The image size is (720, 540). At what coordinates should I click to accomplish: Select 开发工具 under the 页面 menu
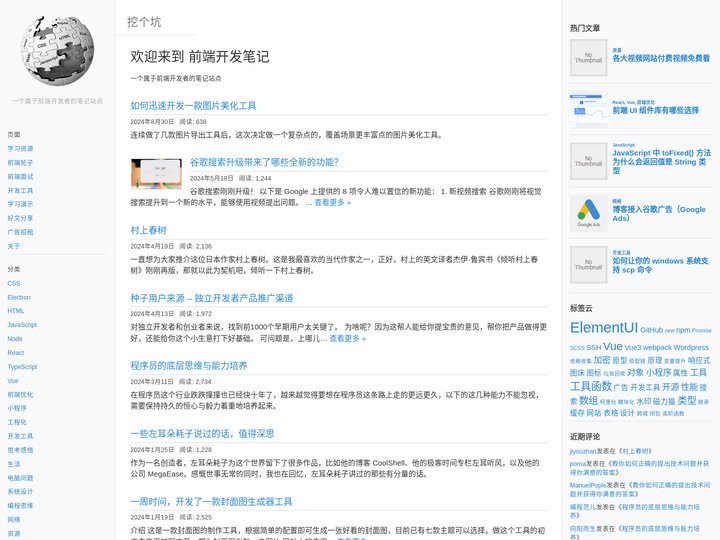click(20, 190)
